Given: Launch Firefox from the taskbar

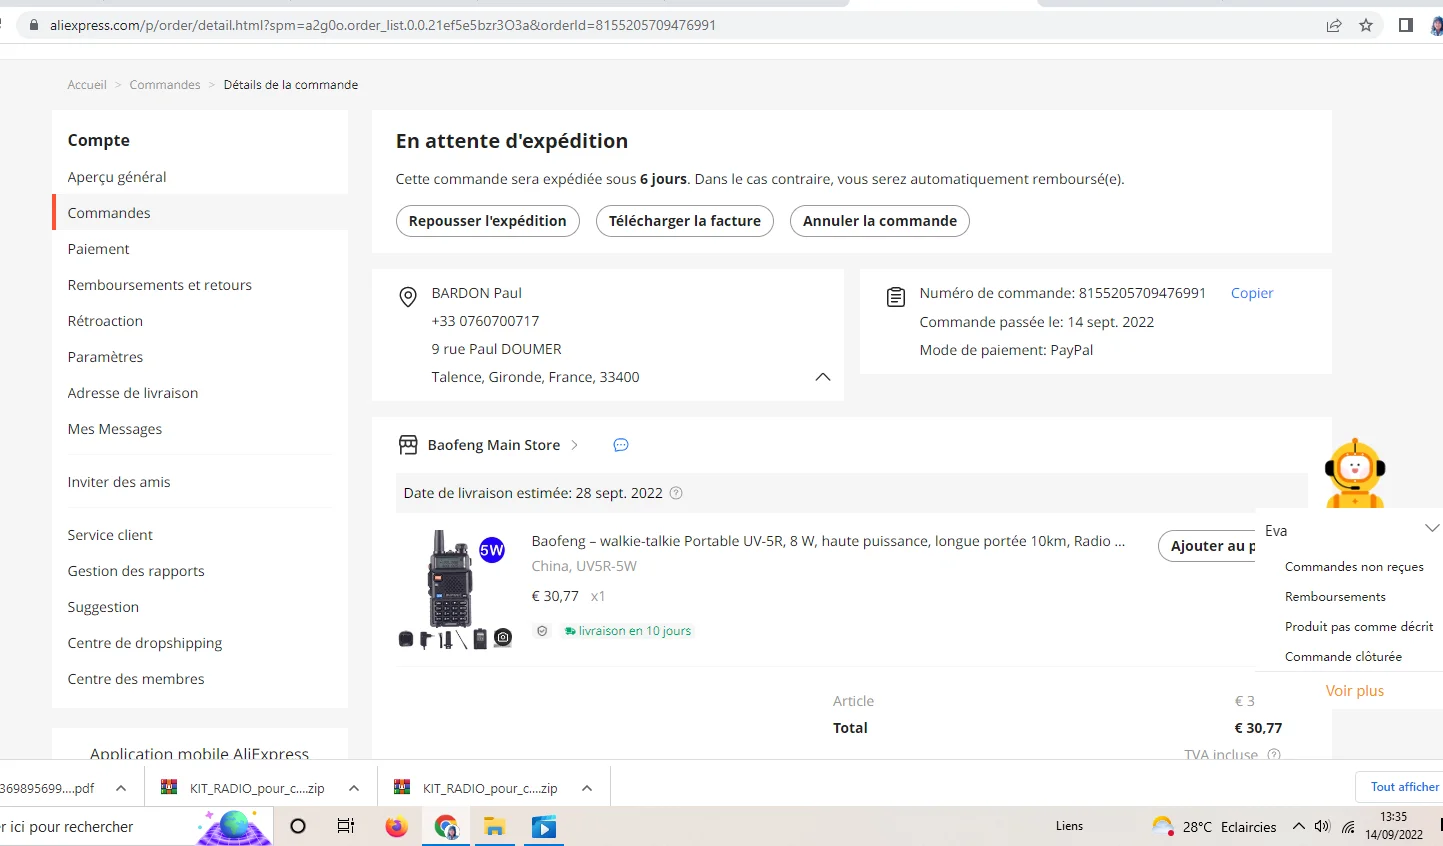Looking at the screenshot, I should [397, 826].
